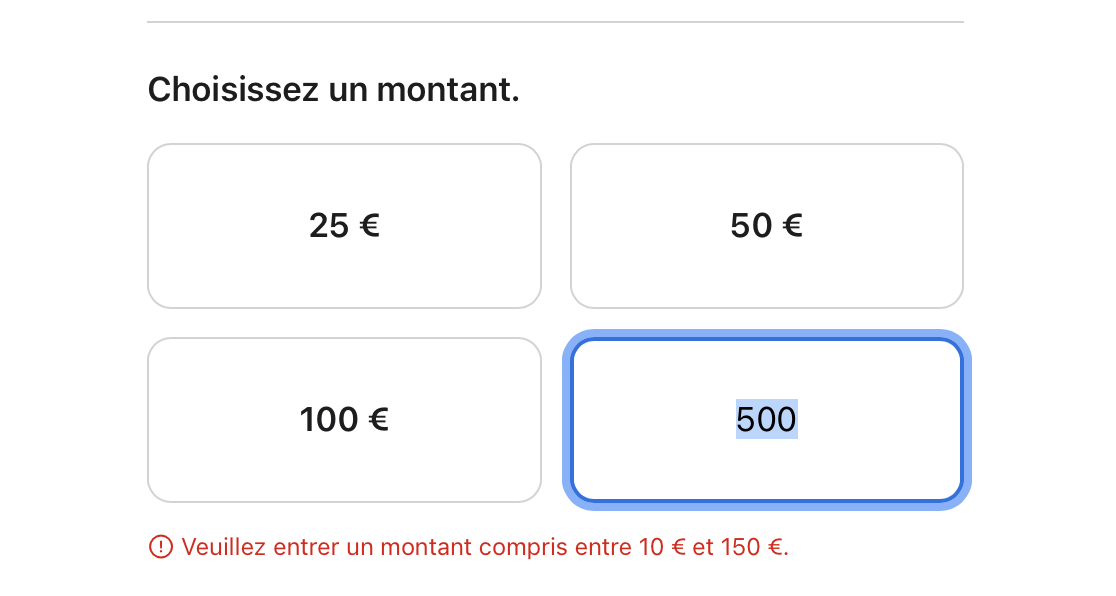The image size is (1116, 596).
Task: Click the word "Veuillez" in the red error text
Action: (223, 548)
